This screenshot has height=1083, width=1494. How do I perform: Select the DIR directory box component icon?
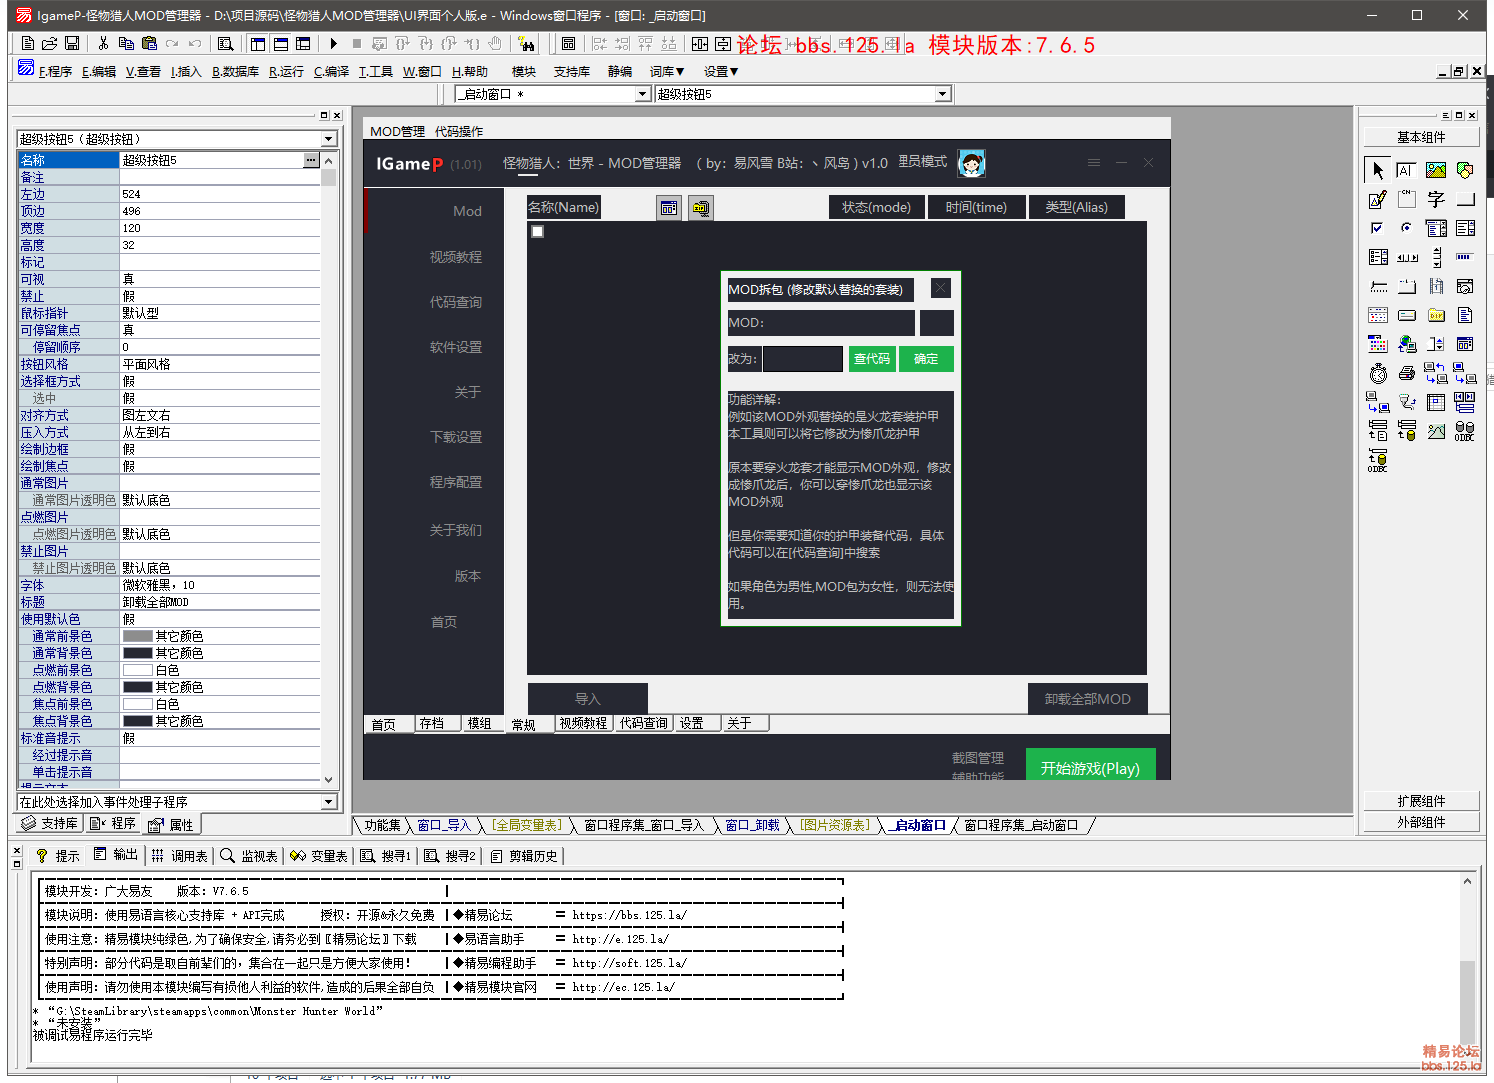coord(1436,315)
